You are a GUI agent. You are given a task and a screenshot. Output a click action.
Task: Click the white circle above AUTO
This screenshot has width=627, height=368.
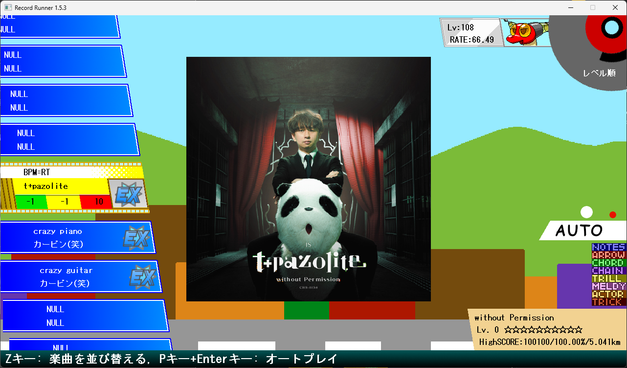click(x=586, y=212)
